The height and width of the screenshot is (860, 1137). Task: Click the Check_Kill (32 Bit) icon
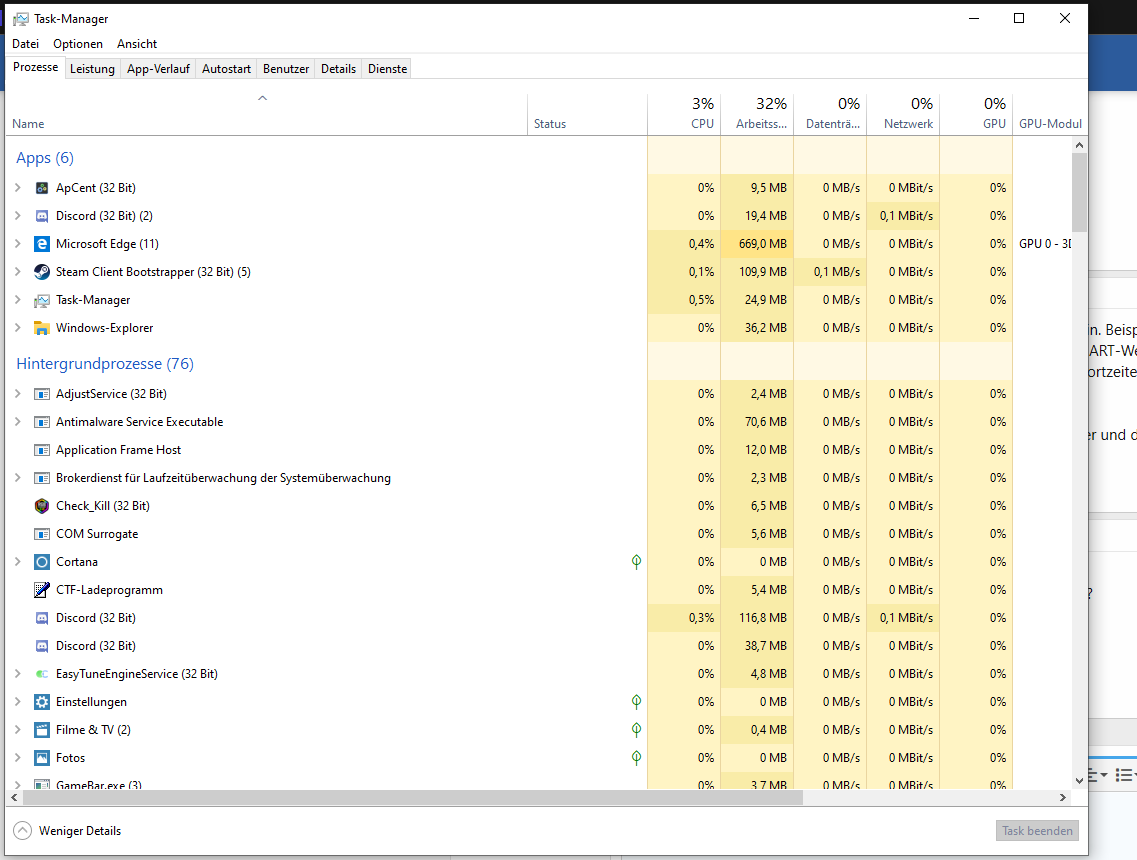click(x=42, y=506)
